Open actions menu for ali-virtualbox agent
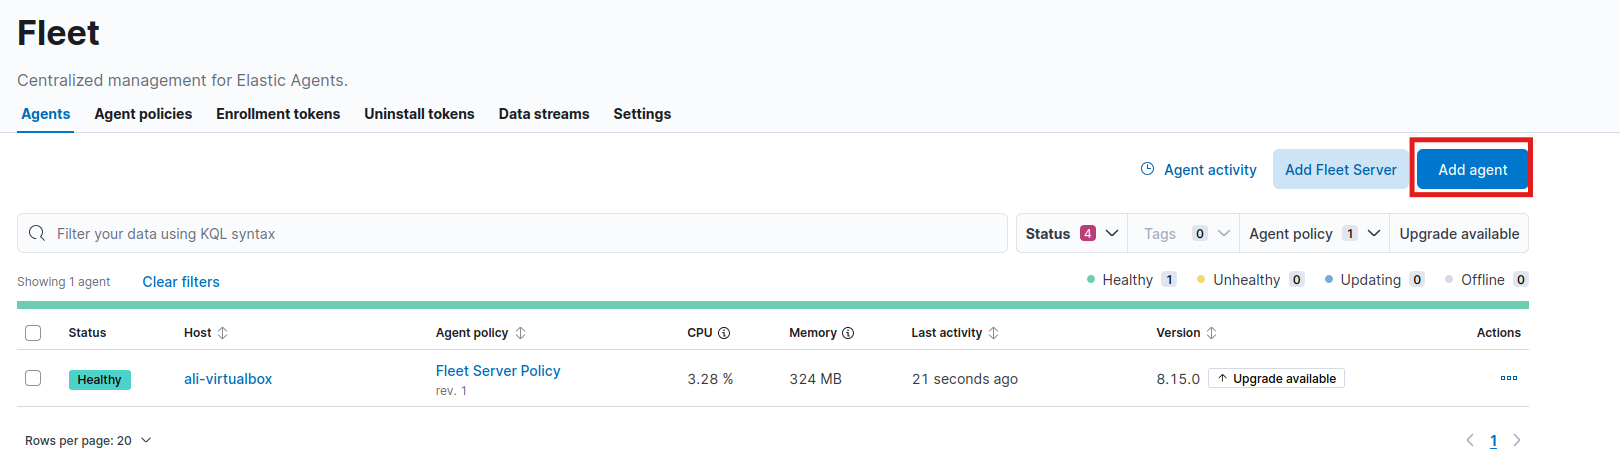Image resolution: width=1620 pixels, height=462 pixels. point(1509,378)
